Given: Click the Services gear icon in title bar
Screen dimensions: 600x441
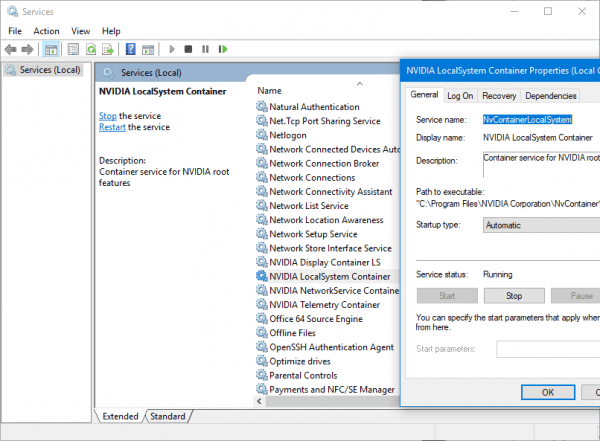Looking at the screenshot, I should coord(12,11).
